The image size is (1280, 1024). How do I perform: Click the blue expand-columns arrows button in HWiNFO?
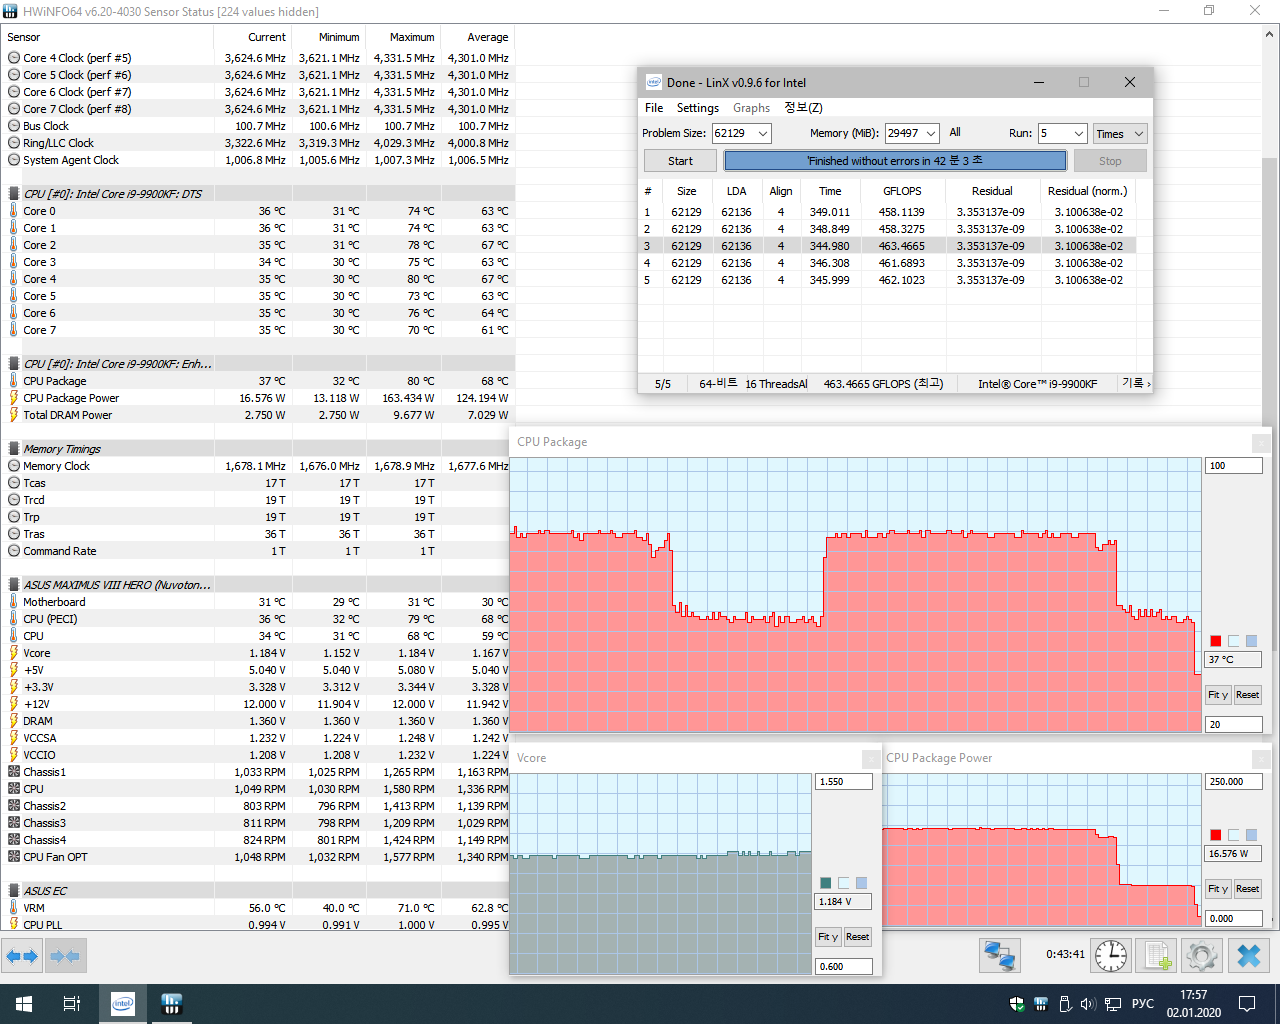(22, 956)
